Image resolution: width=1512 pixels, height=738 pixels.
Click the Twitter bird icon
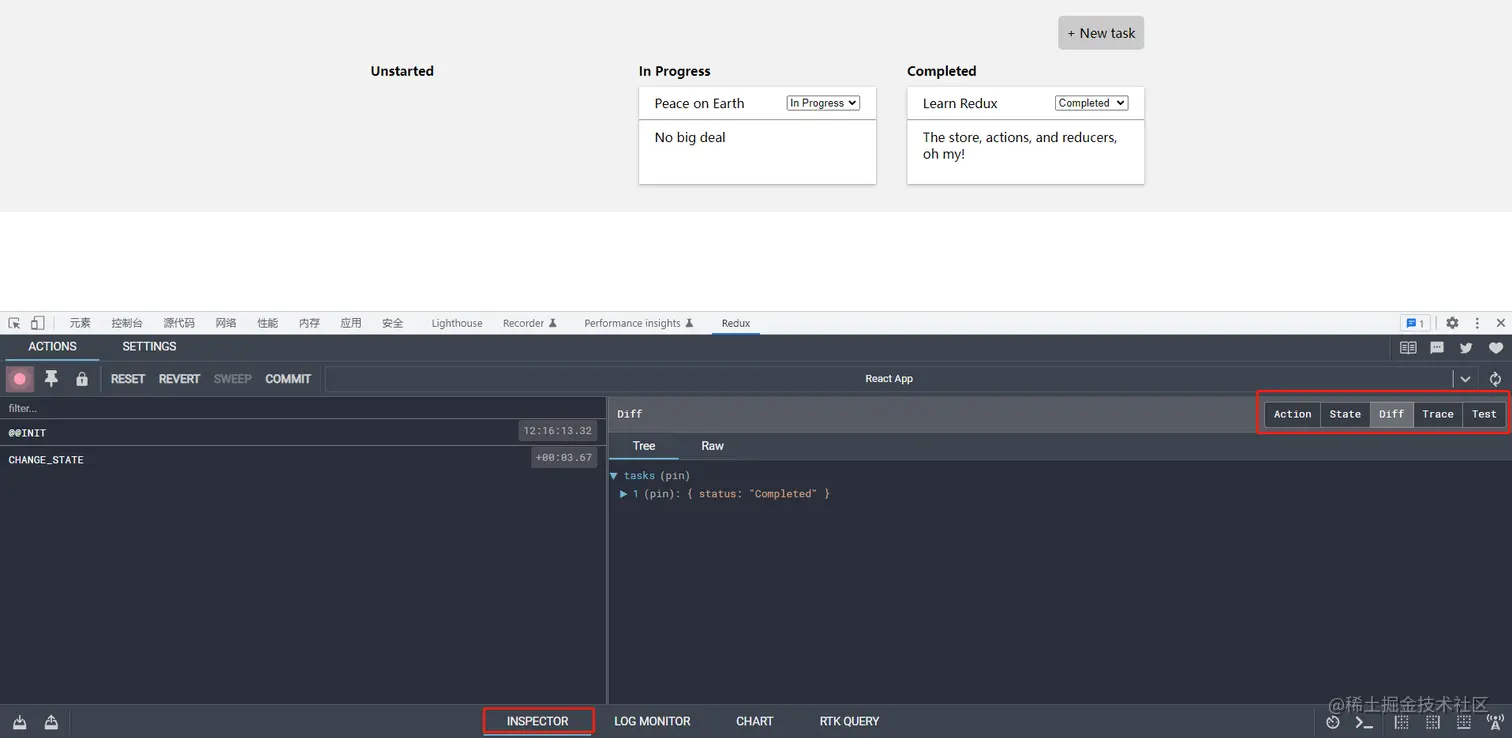tap(1466, 348)
